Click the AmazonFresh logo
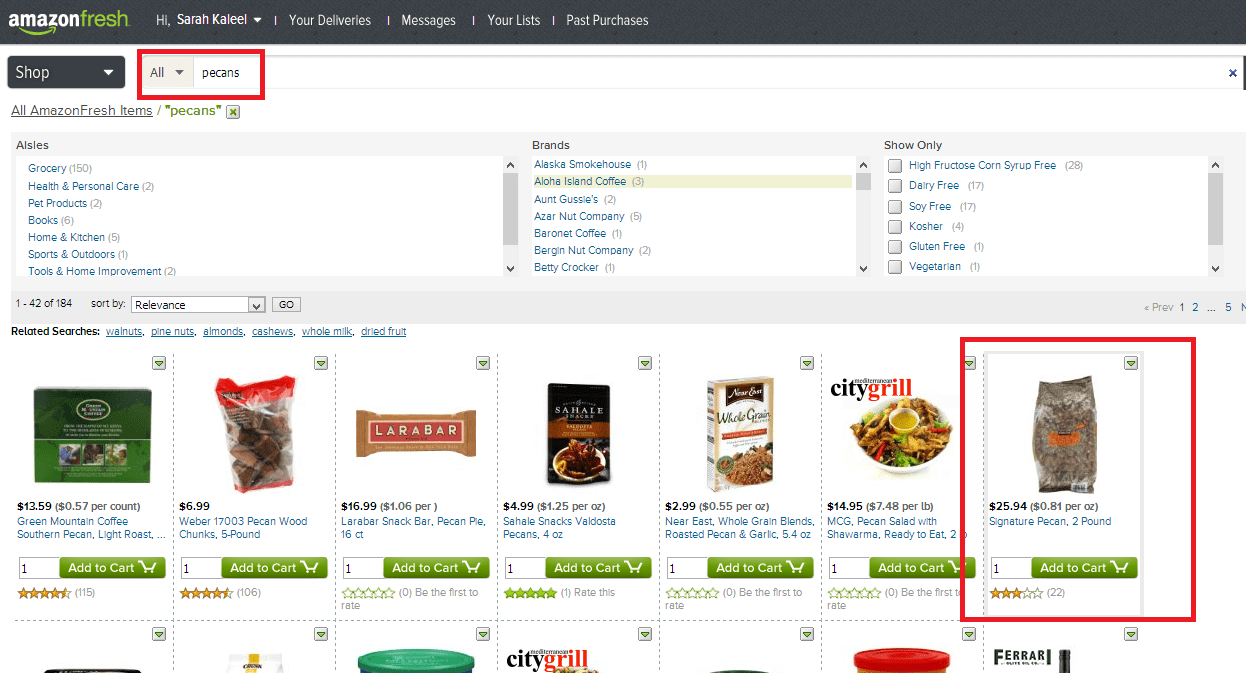 68,19
